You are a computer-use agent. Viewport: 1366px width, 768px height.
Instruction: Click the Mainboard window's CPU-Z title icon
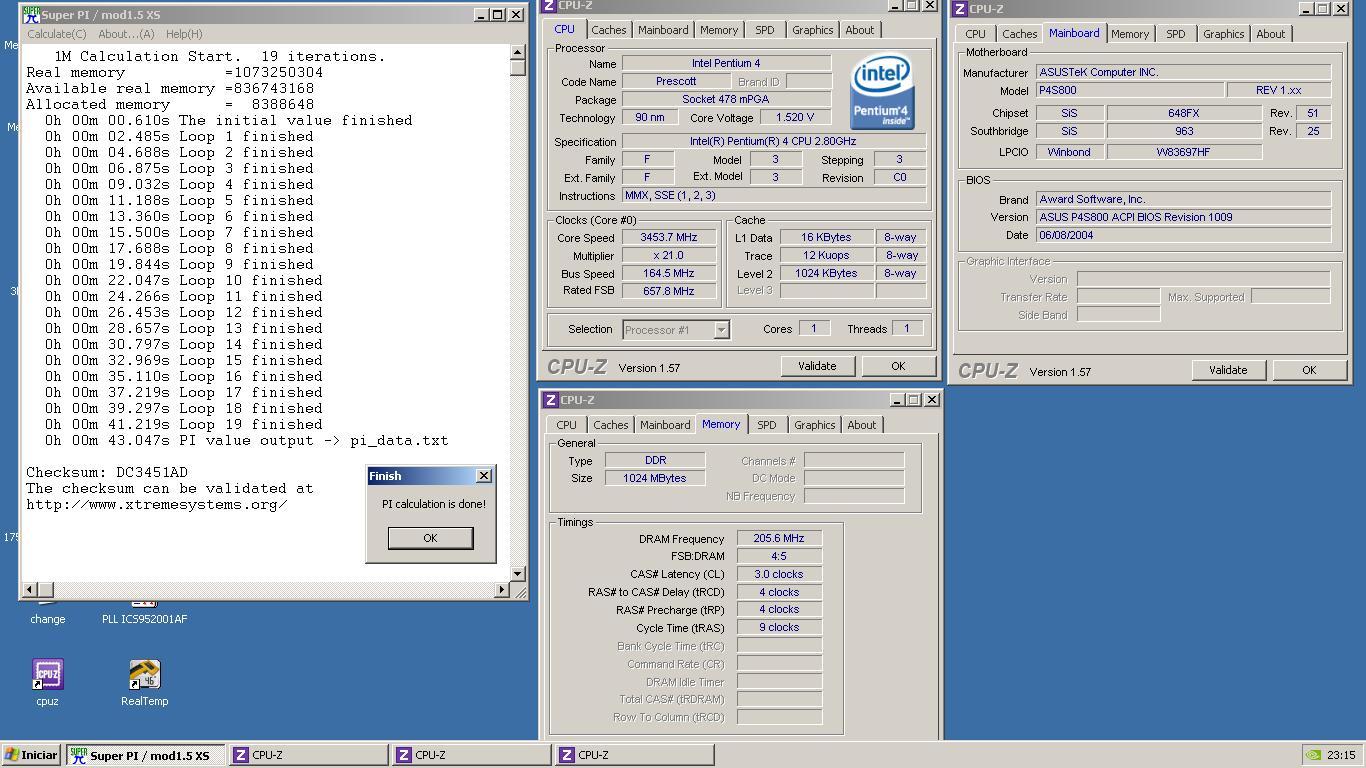(960, 9)
